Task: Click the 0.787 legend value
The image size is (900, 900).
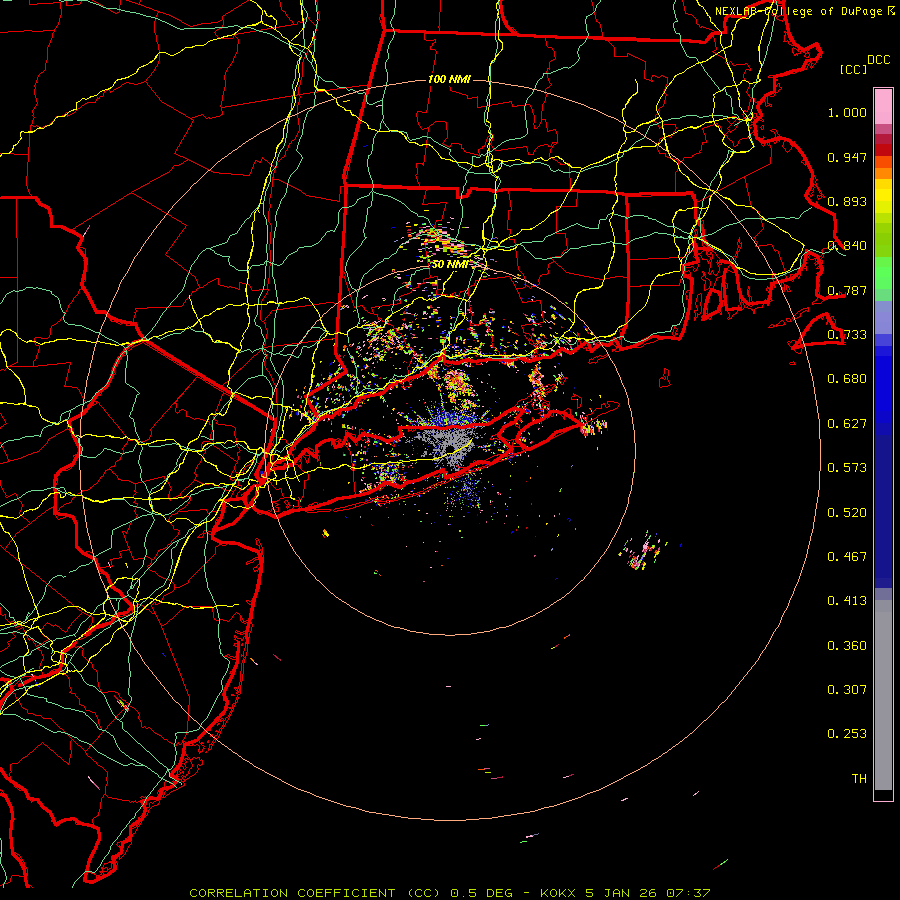Action: [x=847, y=290]
